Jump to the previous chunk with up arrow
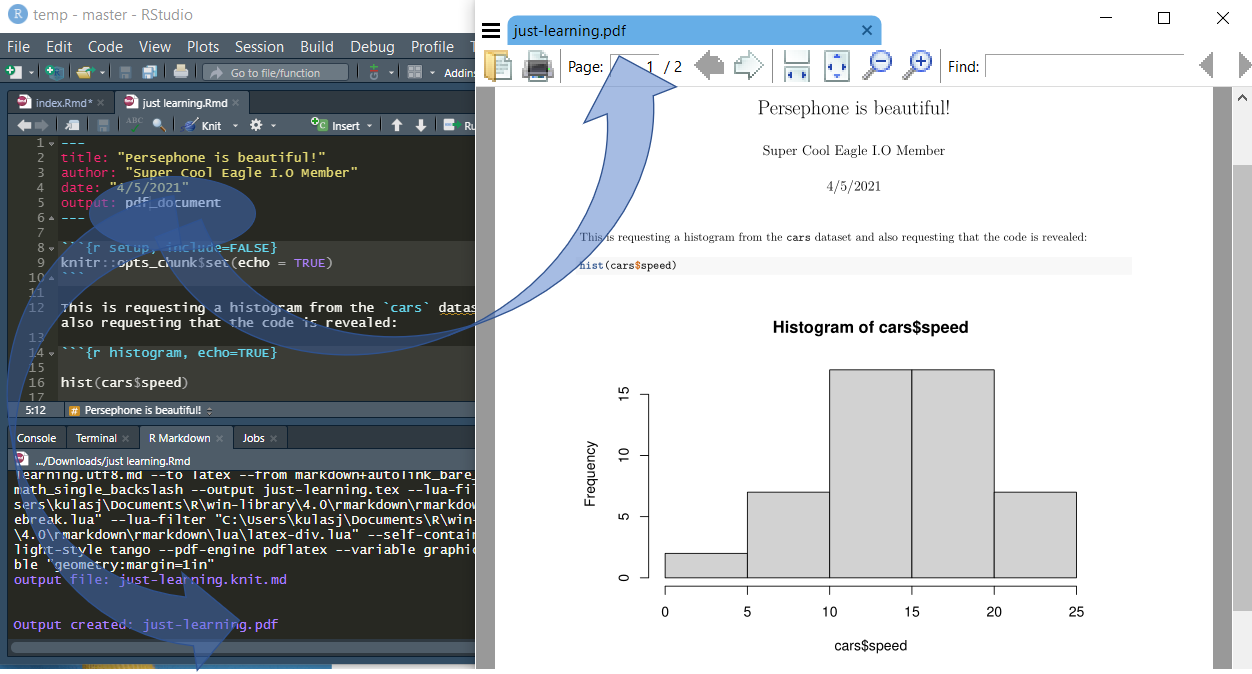Viewport: 1252px width, 674px height. point(397,125)
